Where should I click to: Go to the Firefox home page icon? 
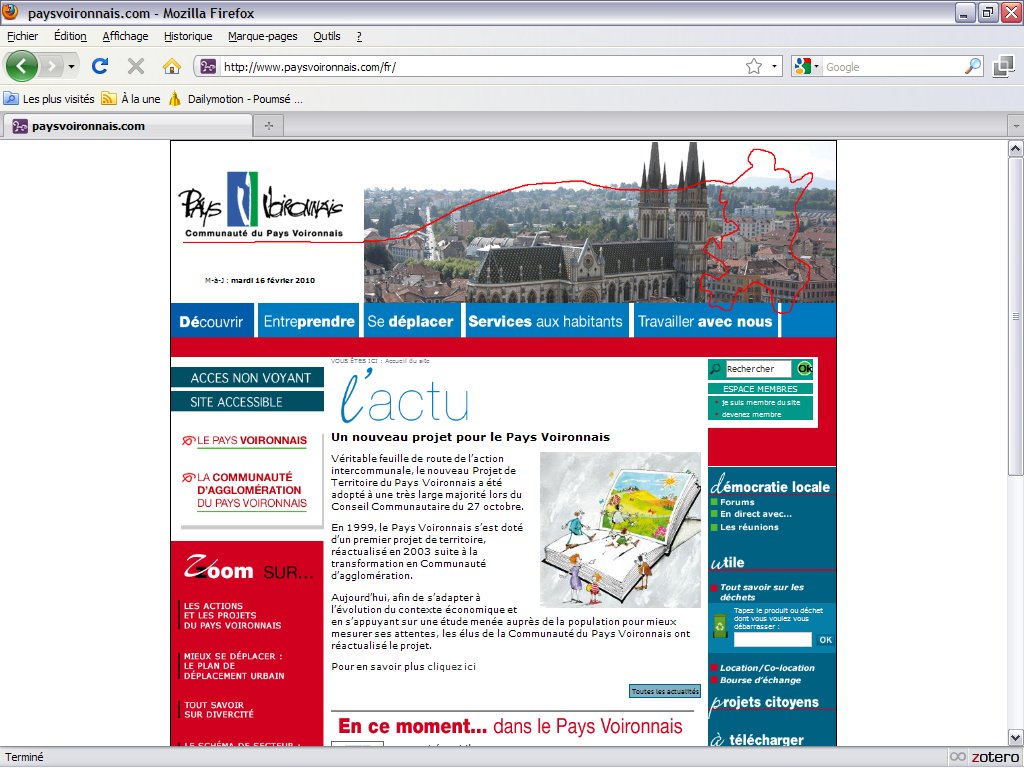tap(172, 67)
